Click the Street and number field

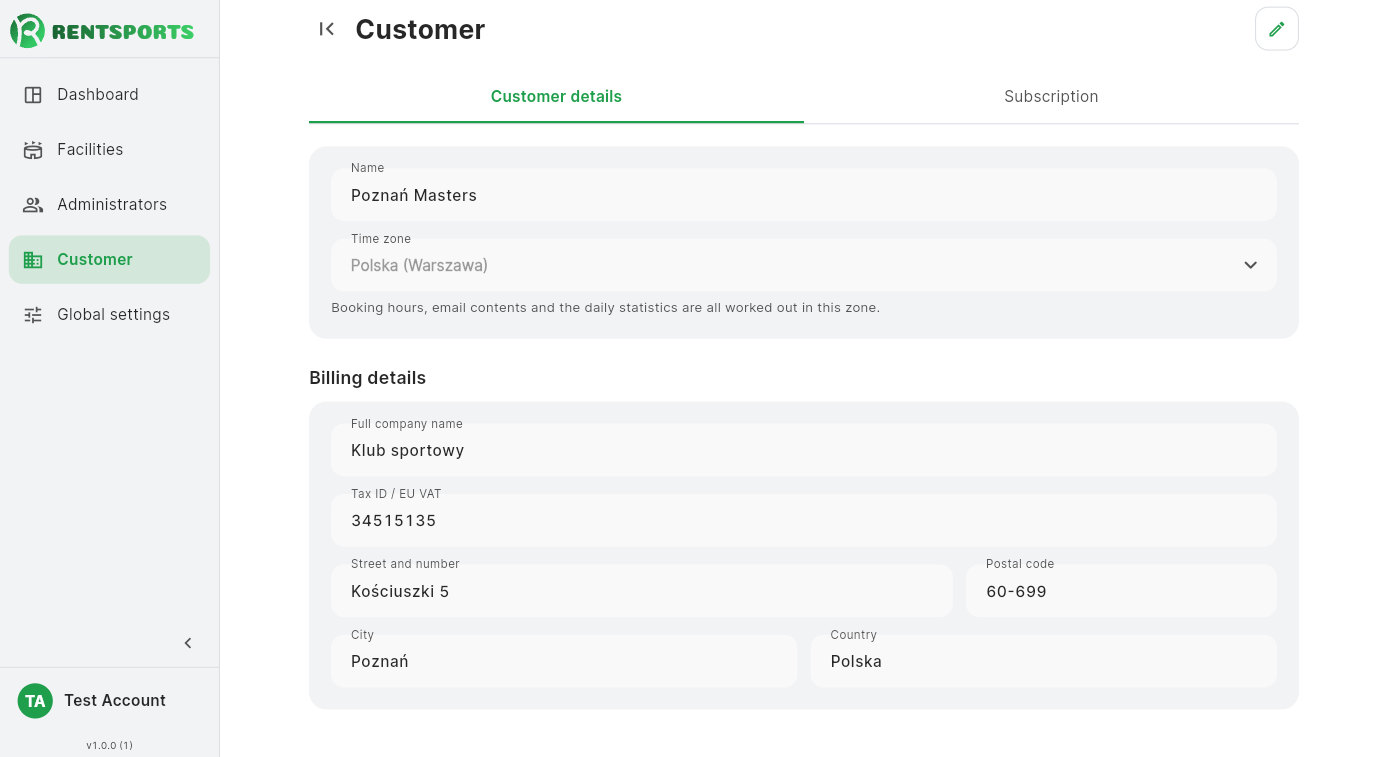point(641,591)
